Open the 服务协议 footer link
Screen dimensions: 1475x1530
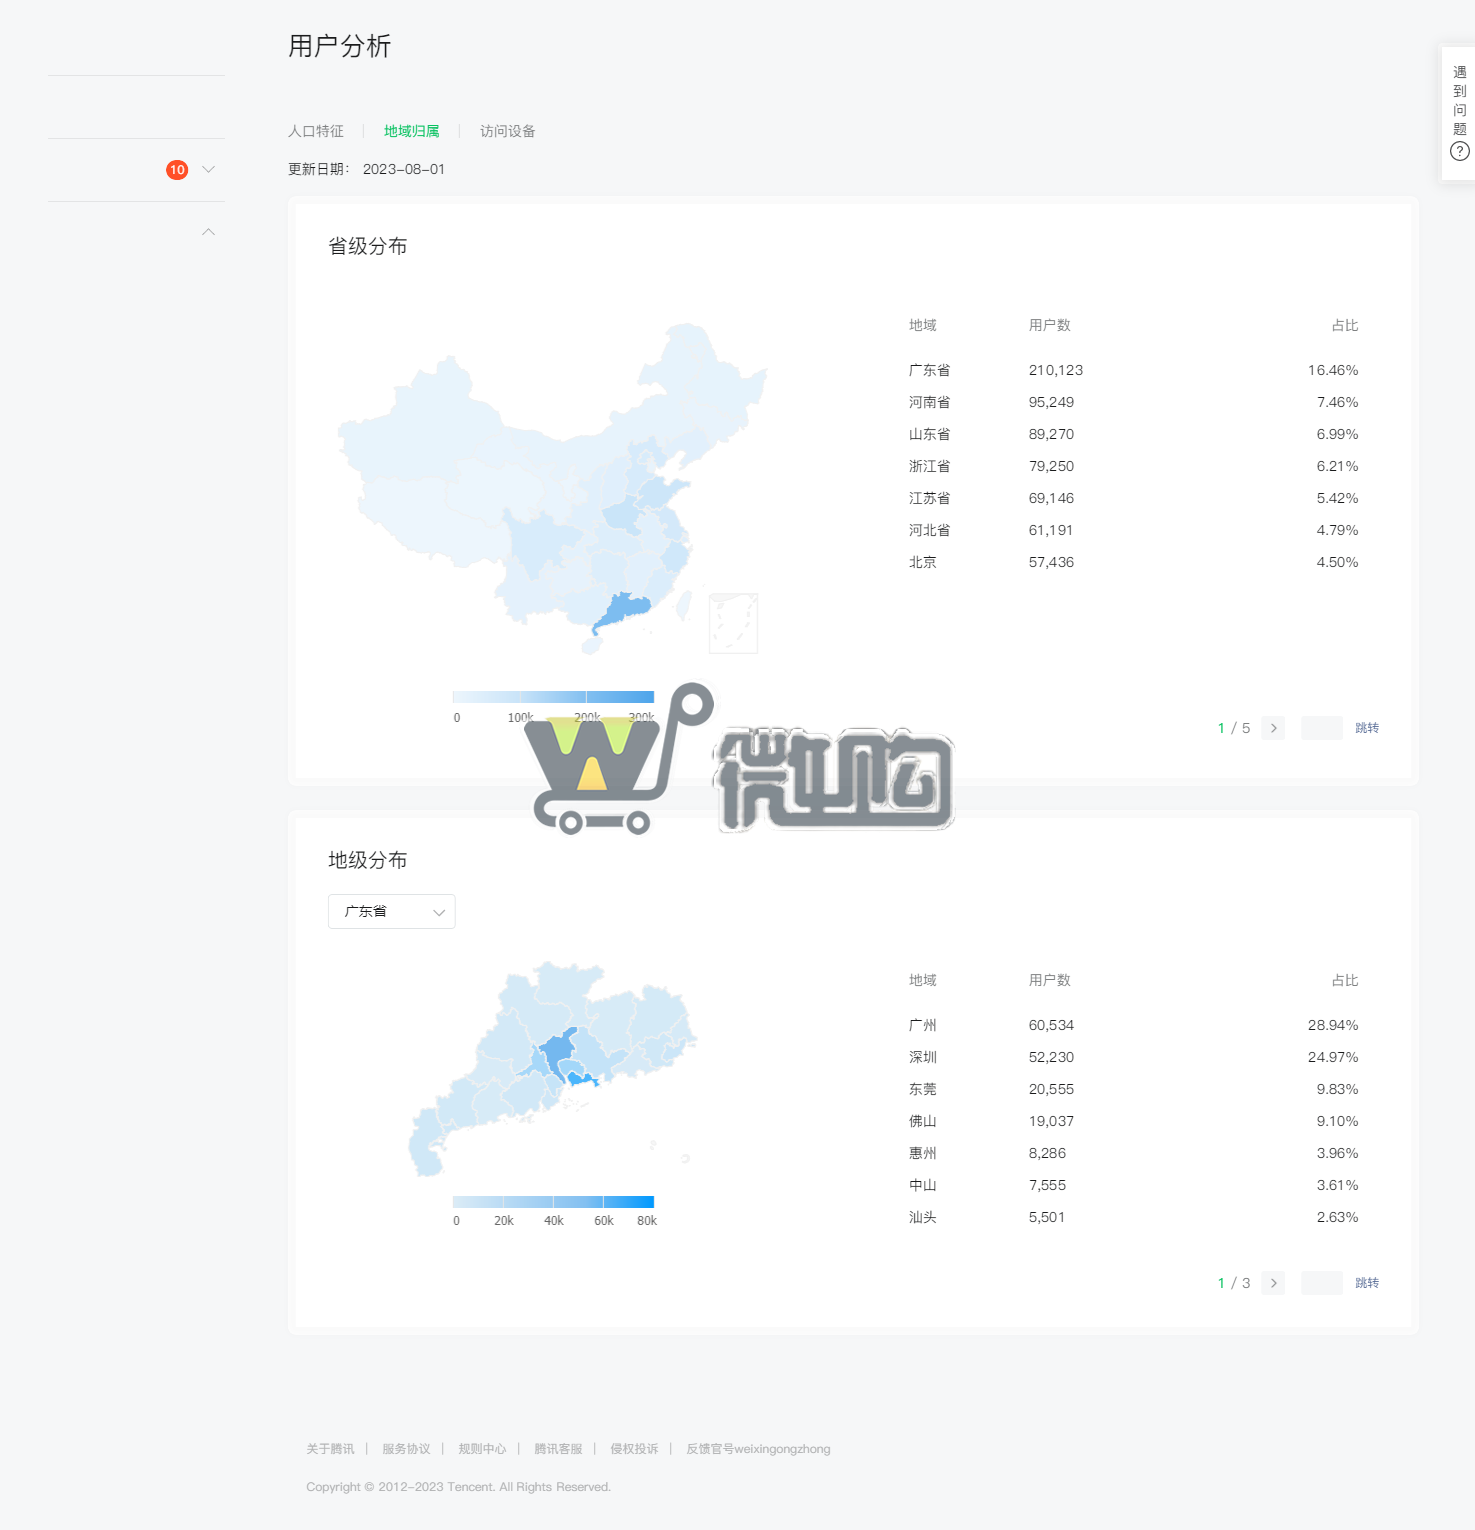pos(406,1448)
